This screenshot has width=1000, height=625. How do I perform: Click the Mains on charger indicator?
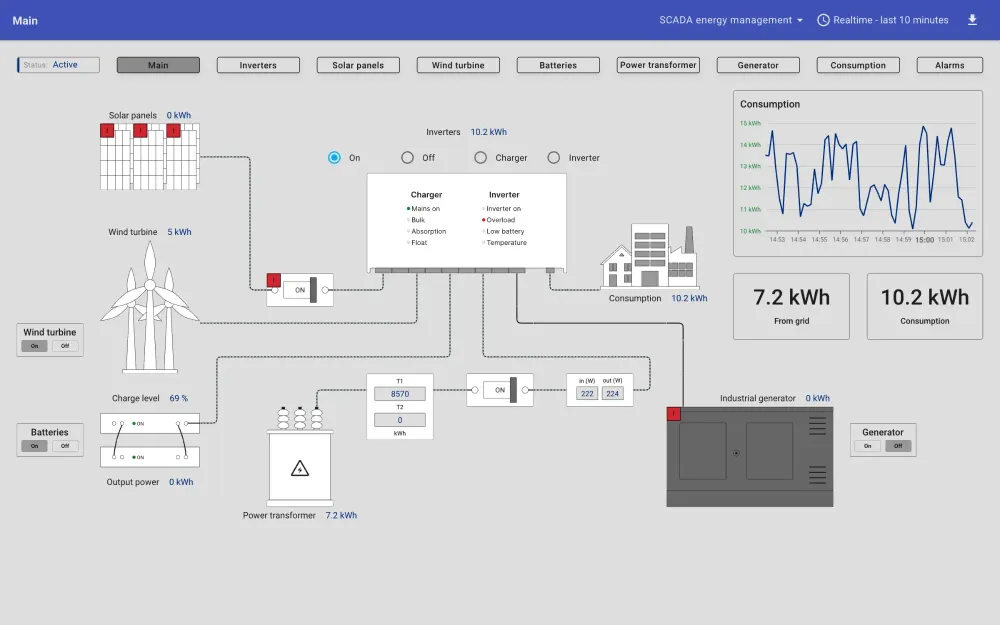423,209
